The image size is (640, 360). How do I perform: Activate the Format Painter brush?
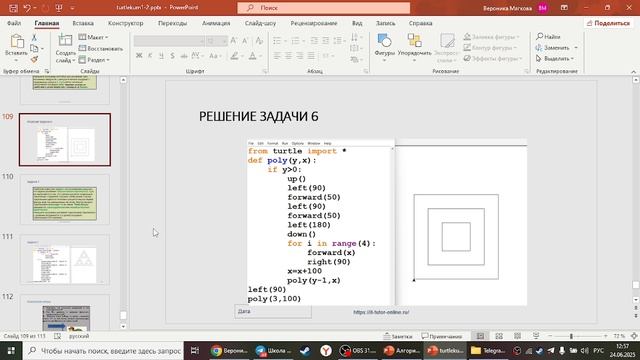coord(34,60)
